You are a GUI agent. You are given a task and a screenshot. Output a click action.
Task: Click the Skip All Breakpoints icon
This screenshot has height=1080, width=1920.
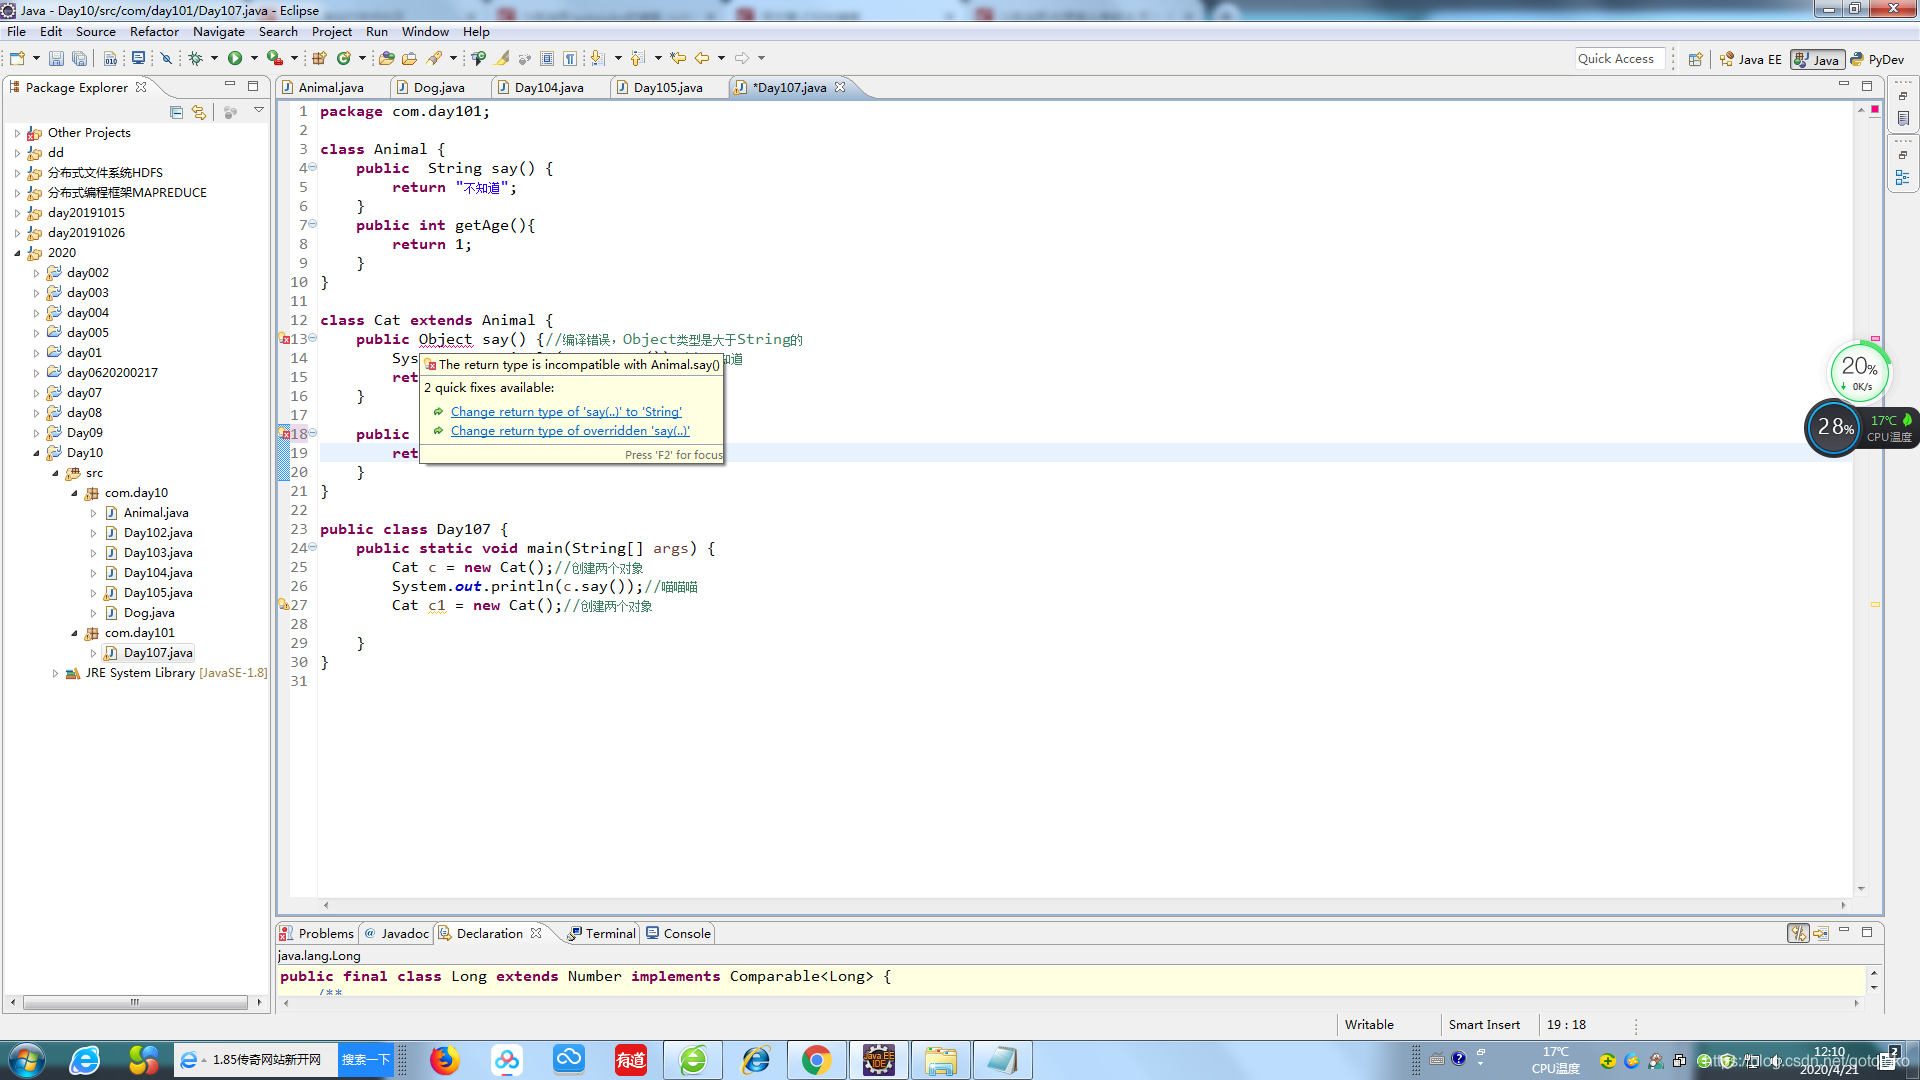(x=167, y=58)
